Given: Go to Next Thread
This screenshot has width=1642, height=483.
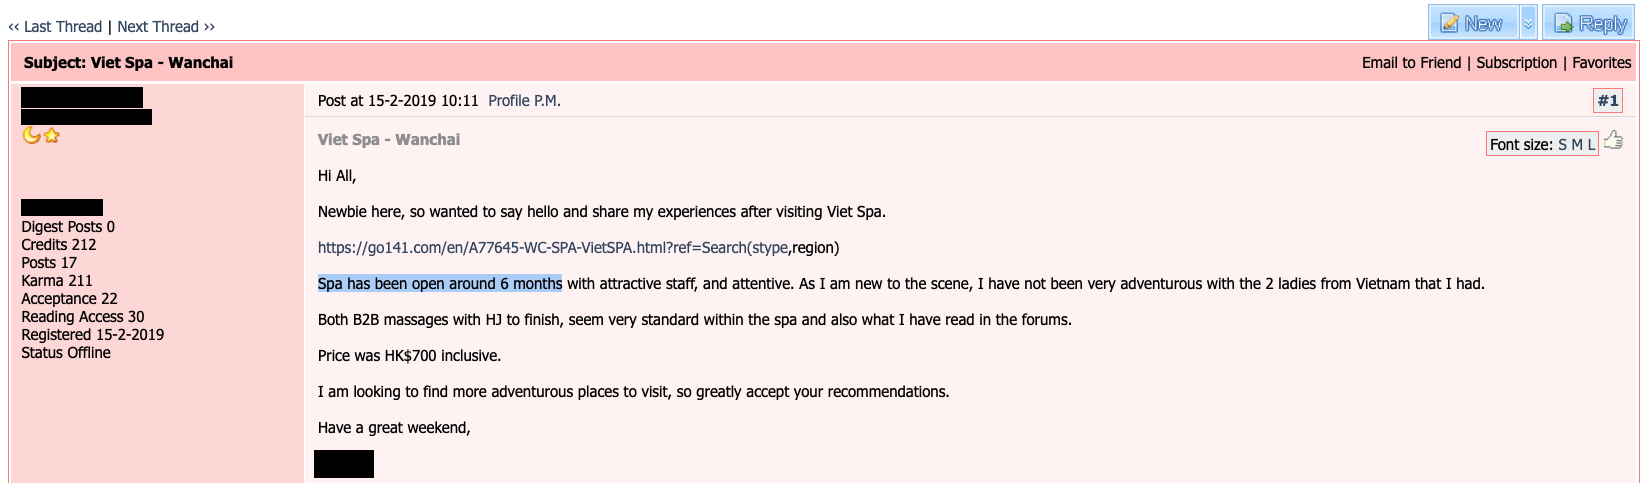Looking at the screenshot, I should (158, 27).
